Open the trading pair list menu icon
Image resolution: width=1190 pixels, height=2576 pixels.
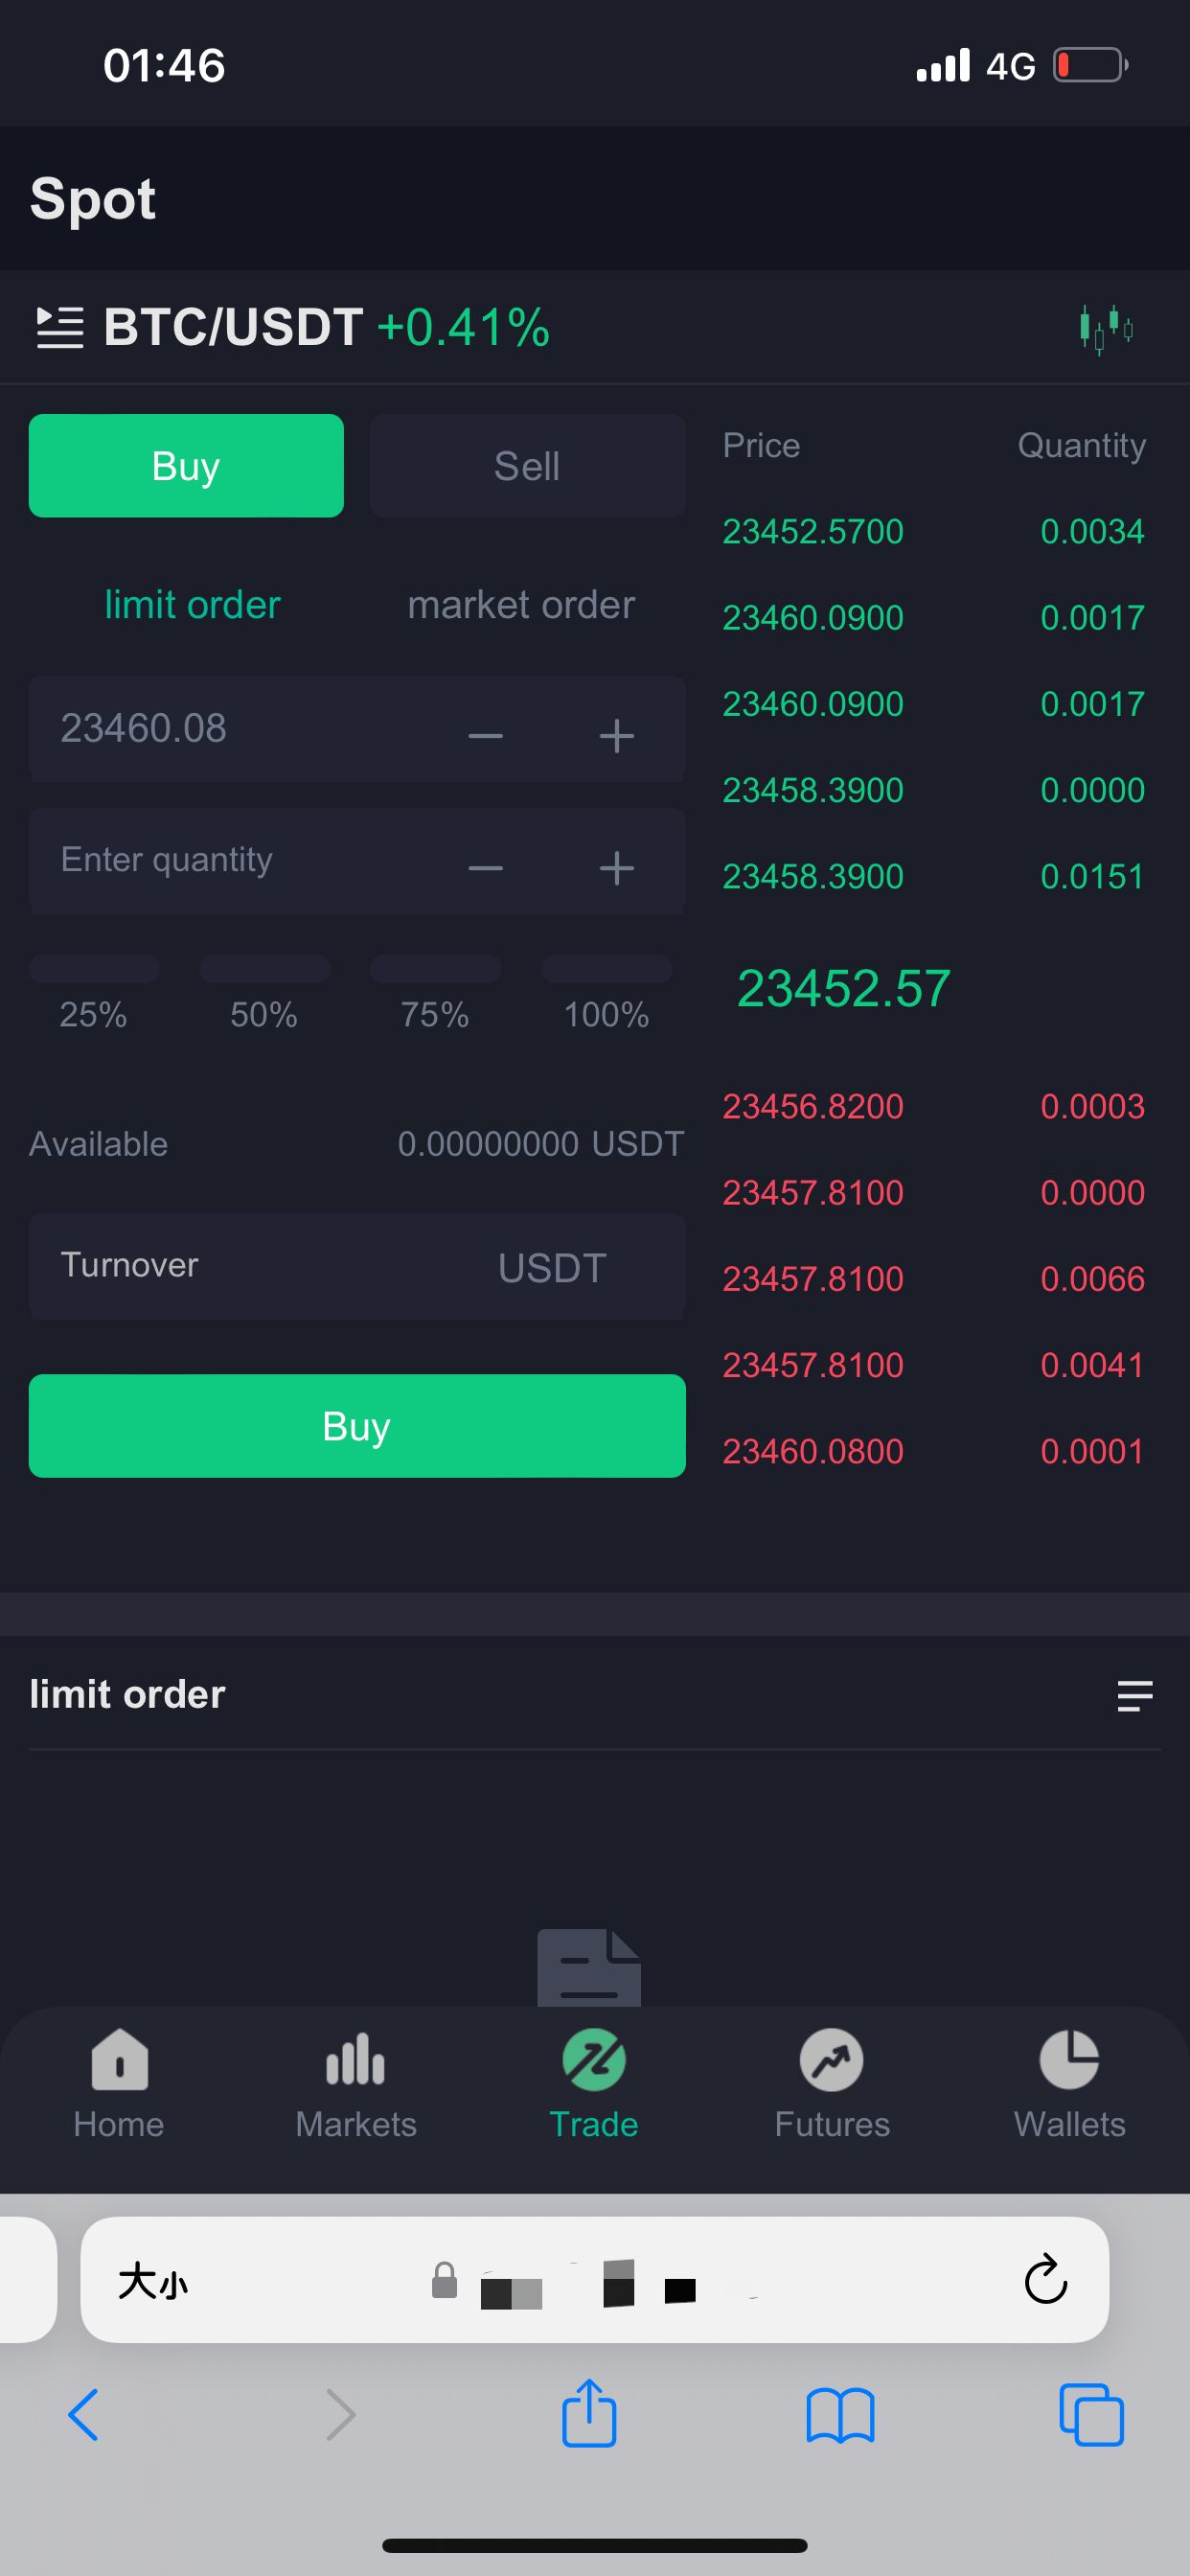tap(60, 328)
